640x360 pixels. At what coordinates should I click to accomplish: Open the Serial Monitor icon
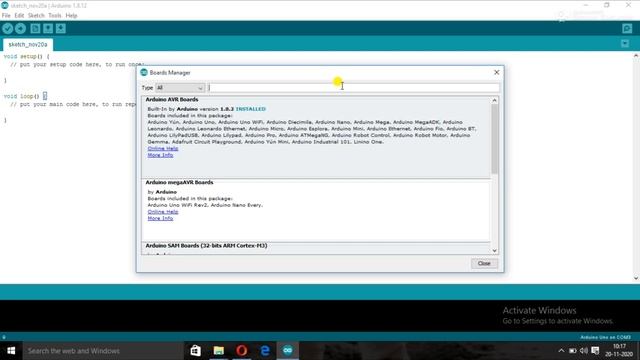[627, 28]
